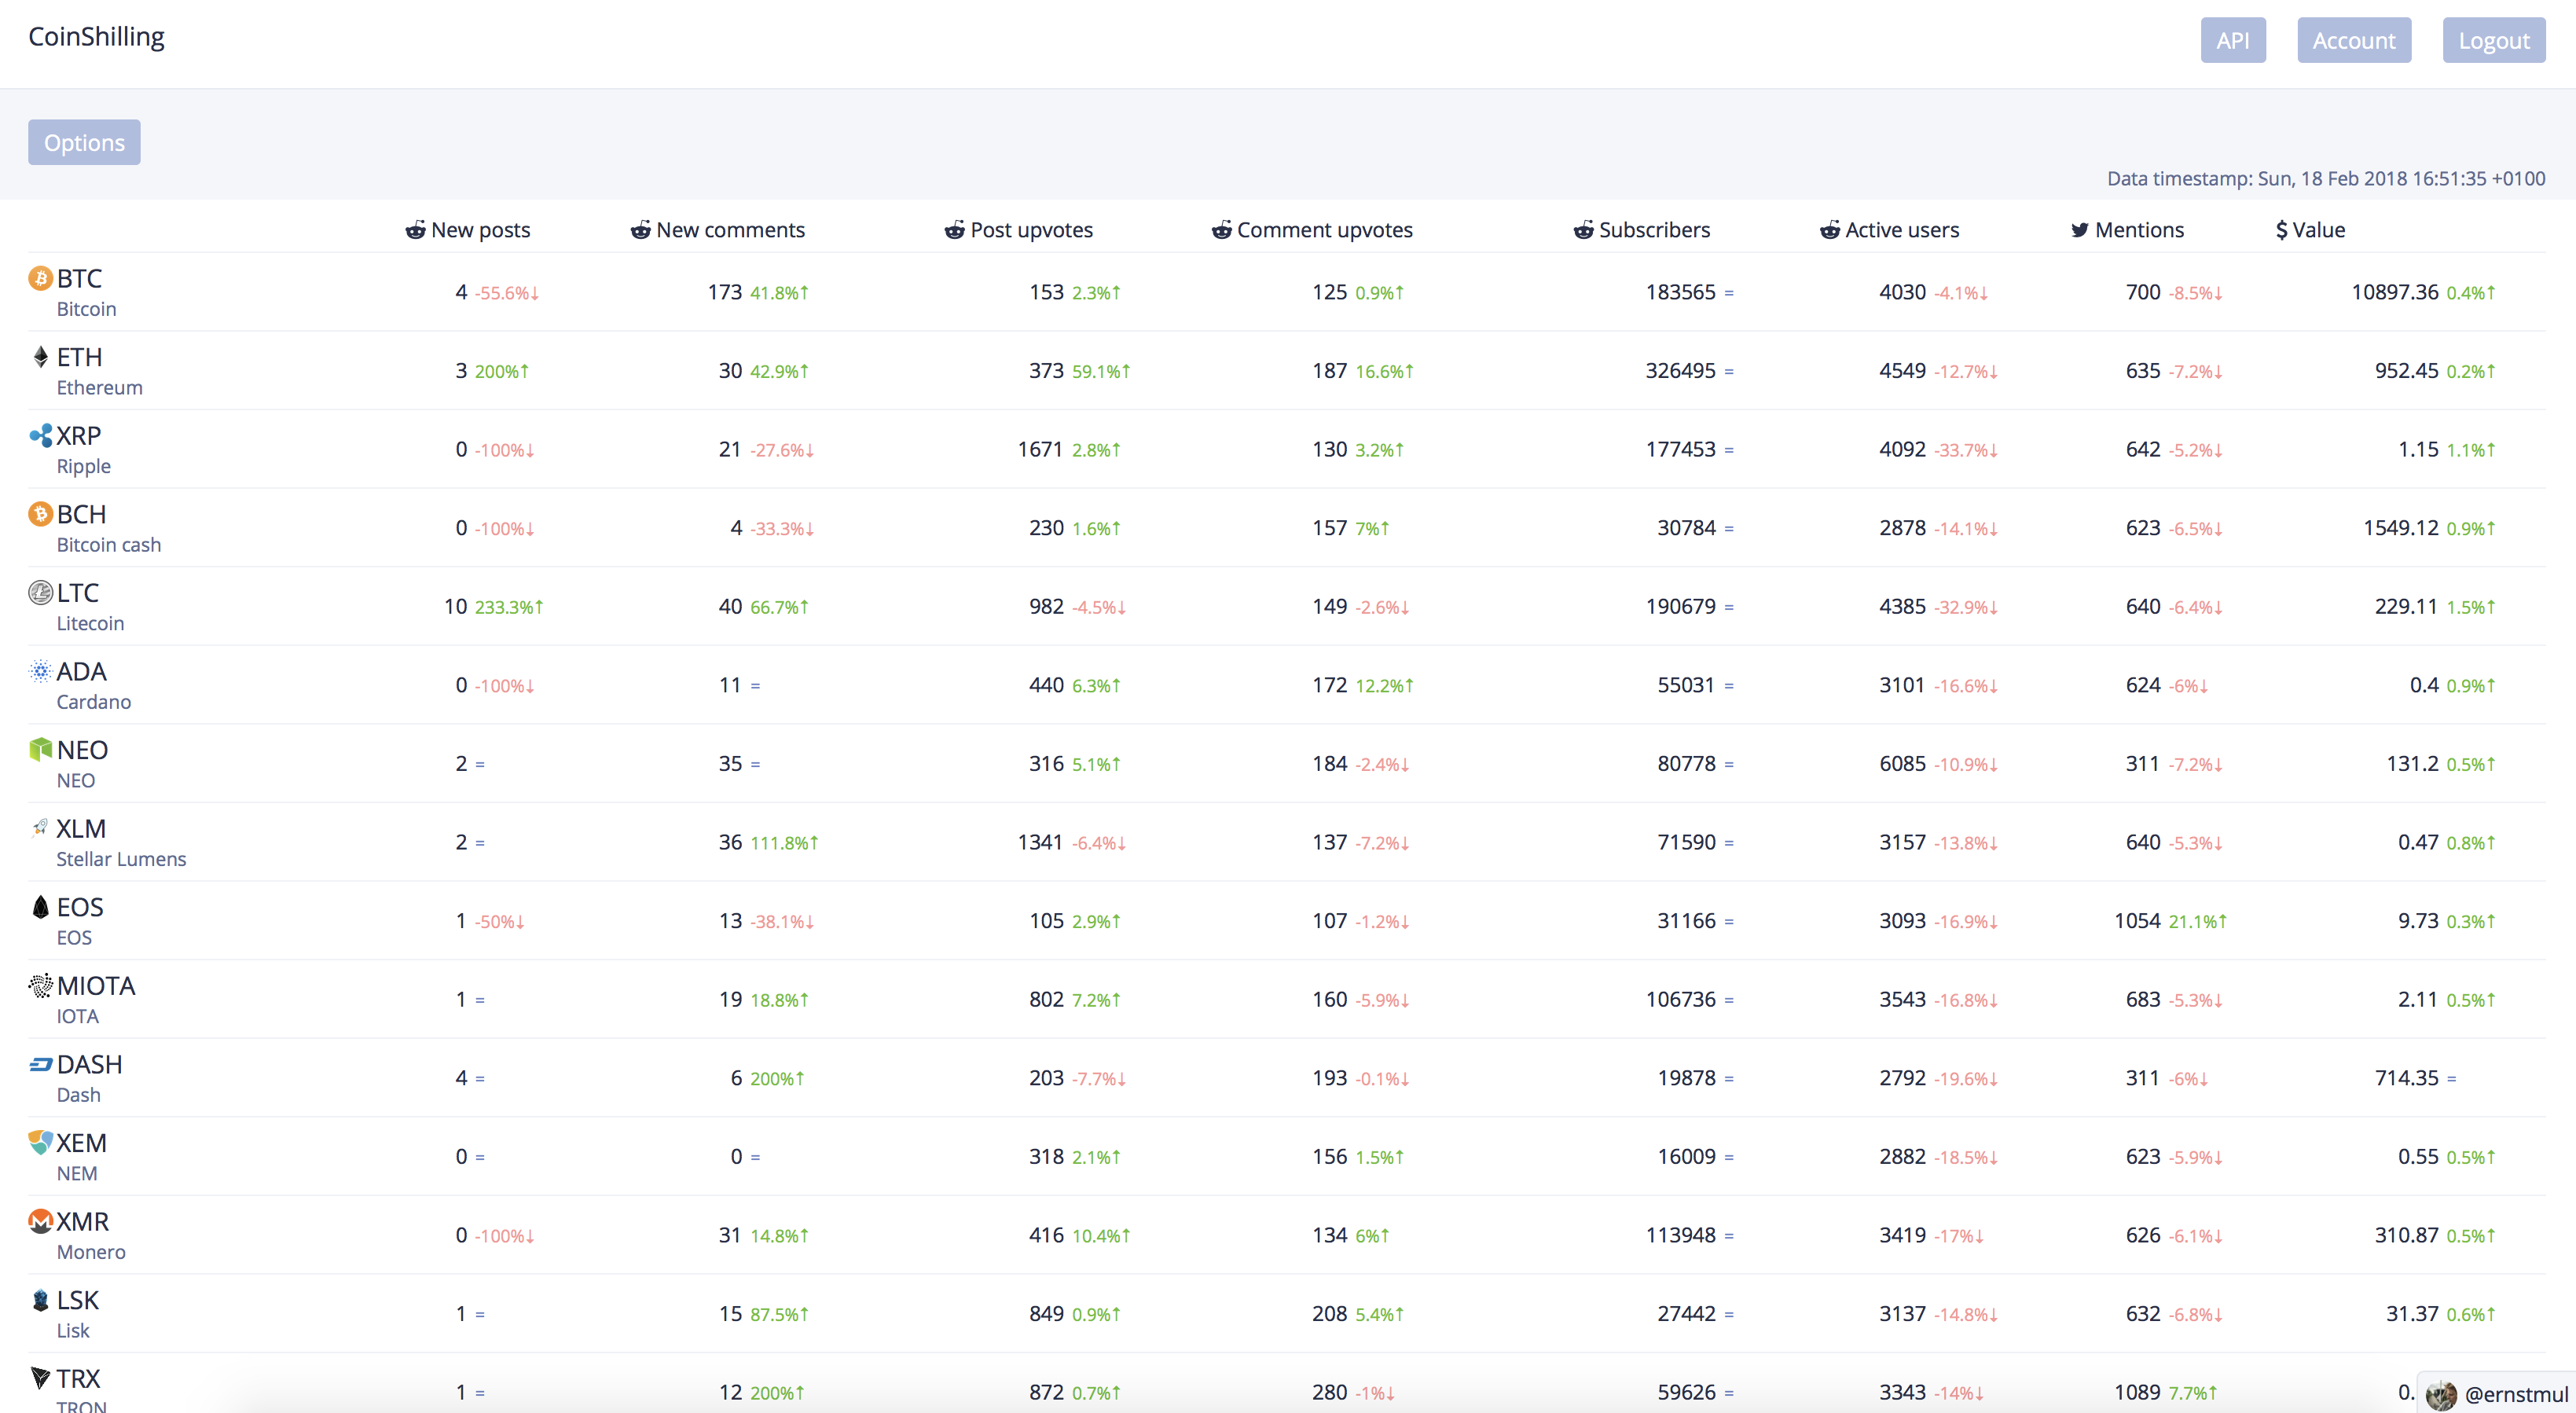Click the Logout button
This screenshot has width=2576, height=1413.
[x=2494, y=40]
